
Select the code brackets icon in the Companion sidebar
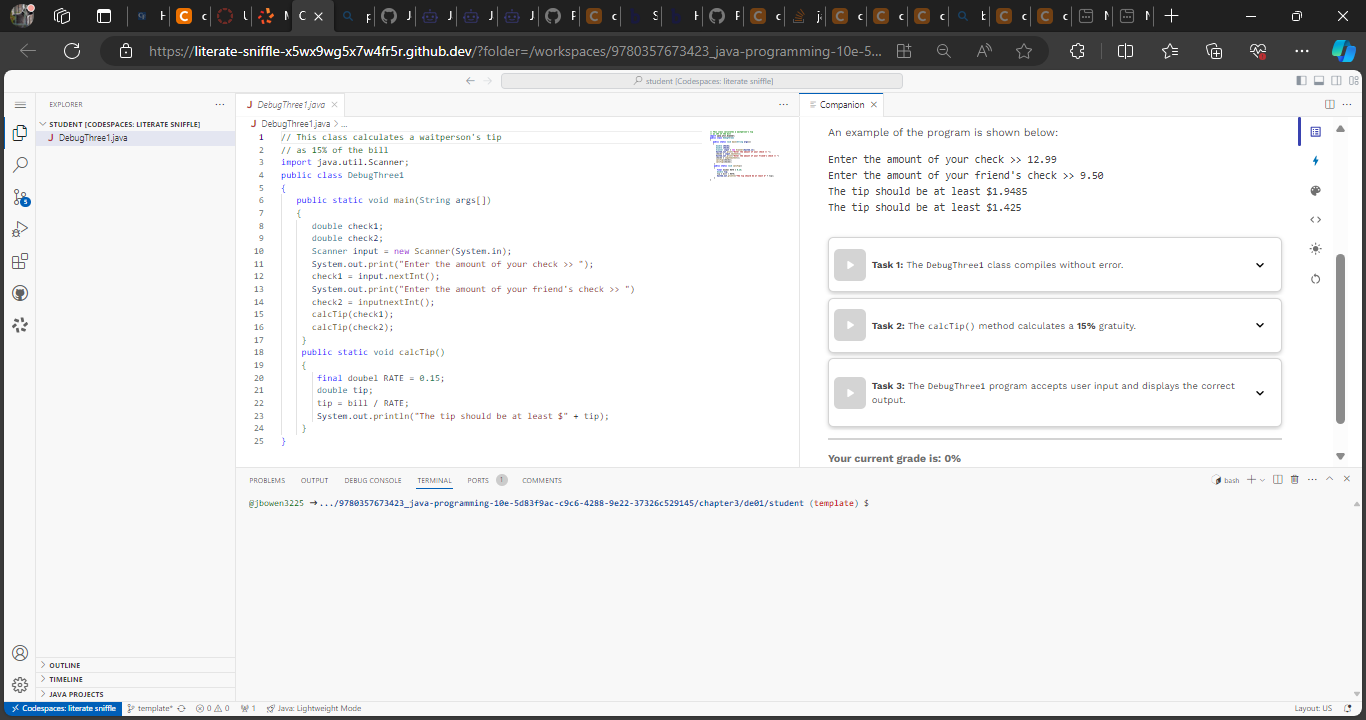coord(1315,218)
